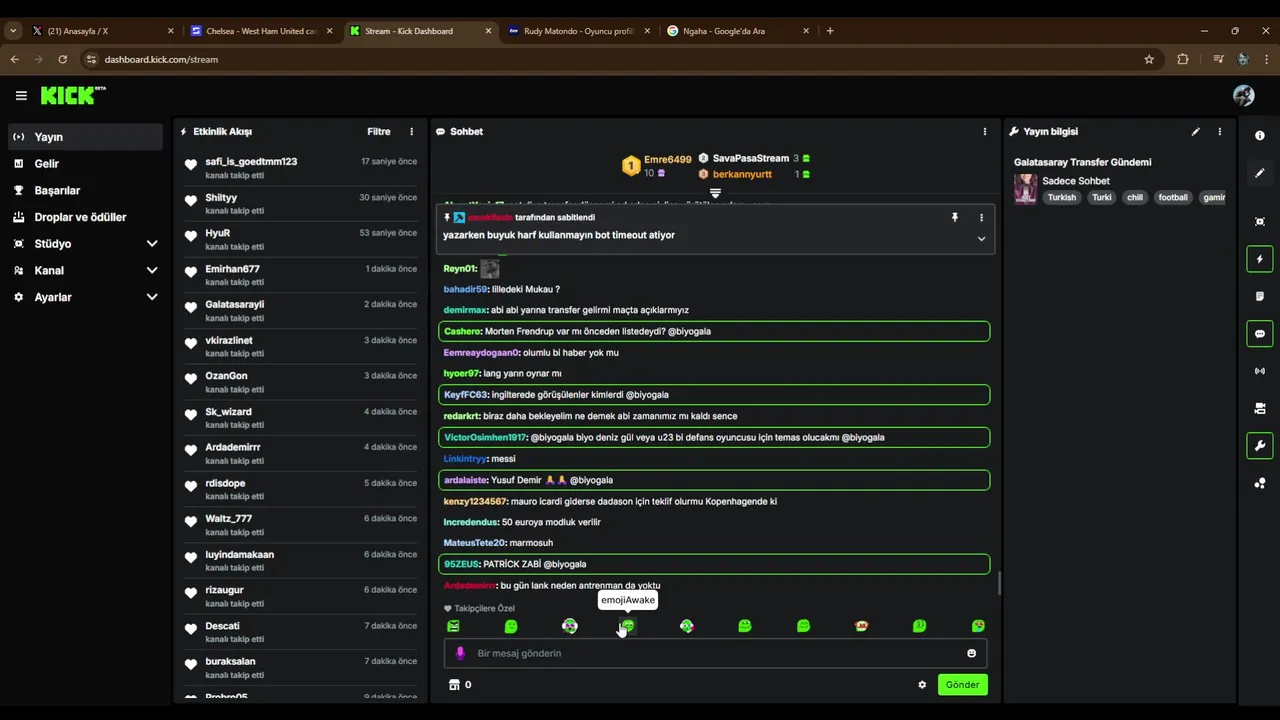Switch to the Chelsea - West Ham United tab
Image resolution: width=1280 pixels, height=720 pixels.
tap(262, 31)
